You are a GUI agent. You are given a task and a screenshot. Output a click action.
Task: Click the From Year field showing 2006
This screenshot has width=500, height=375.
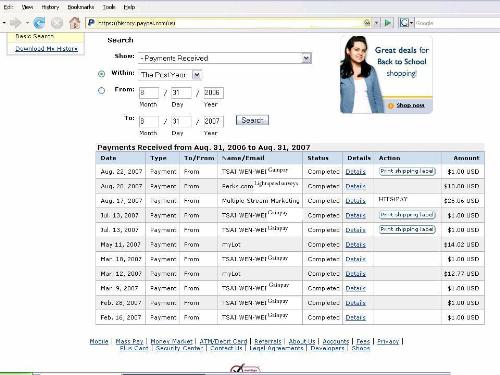pyautogui.click(x=213, y=93)
